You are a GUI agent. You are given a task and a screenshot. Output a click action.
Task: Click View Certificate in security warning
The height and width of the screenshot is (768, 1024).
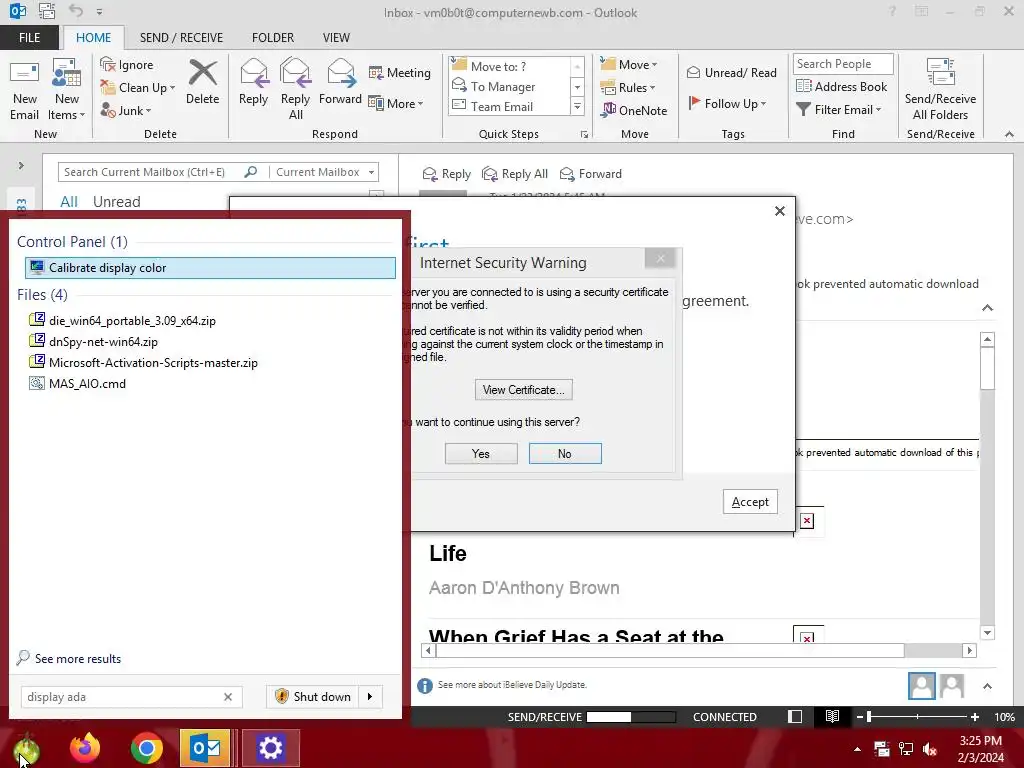click(x=524, y=390)
